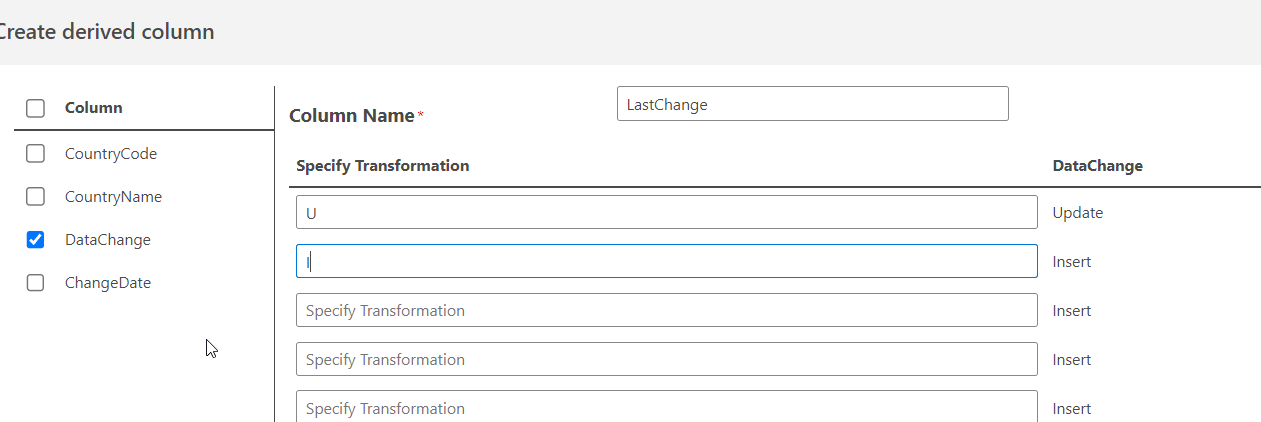Select the third row's empty transformation field
Image resolution: width=1261 pixels, height=422 pixels.
click(x=666, y=310)
